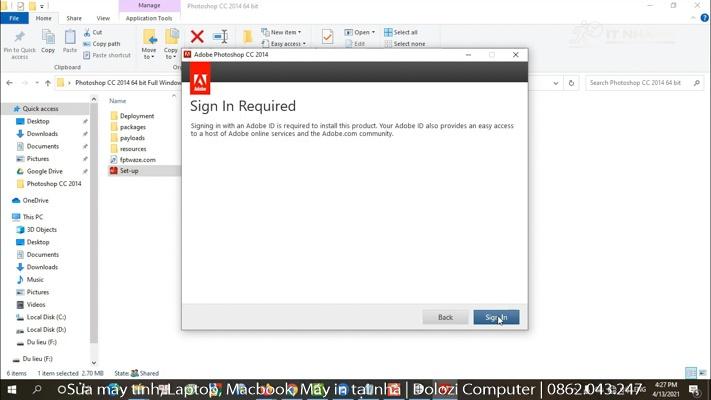The height and width of the screenshot is (400, 711).
Task: Open the Open button dropdown arrow
Action: pyautogui.click(x=374, y=32)
